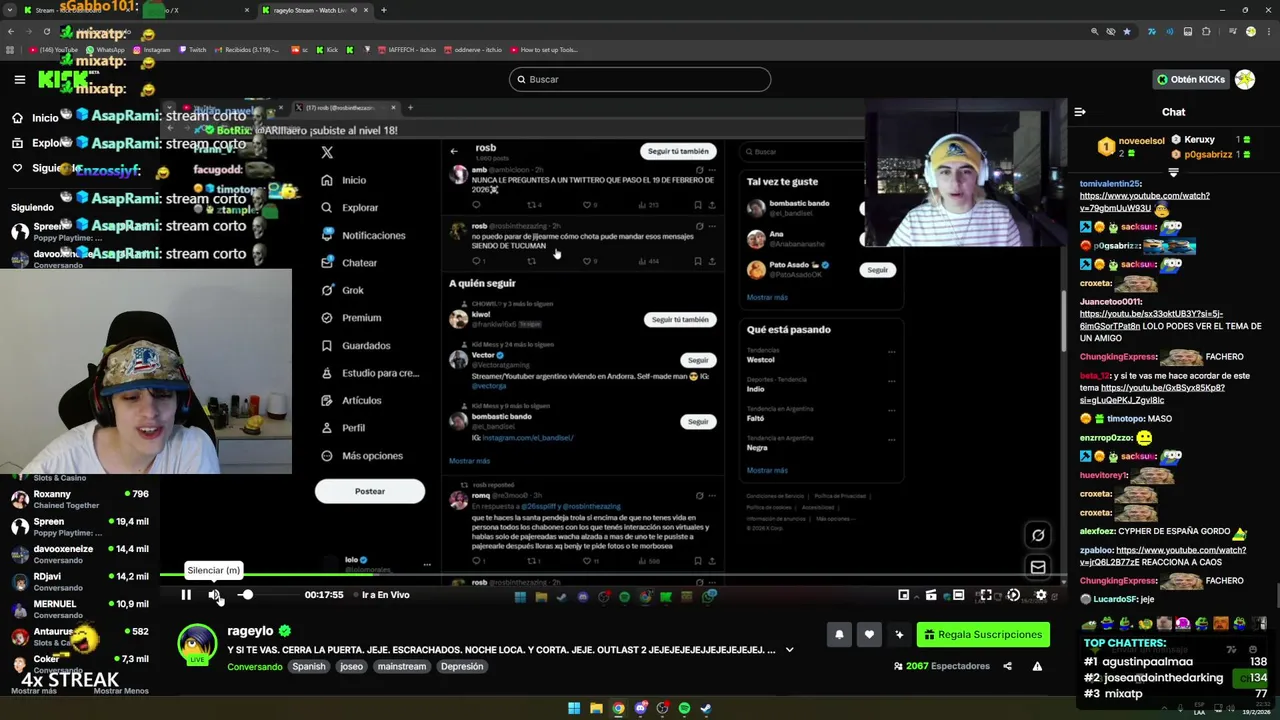This screenshot has width=1280, height=720.
Task: Go to Kick home via the logo
Action: 62,79
